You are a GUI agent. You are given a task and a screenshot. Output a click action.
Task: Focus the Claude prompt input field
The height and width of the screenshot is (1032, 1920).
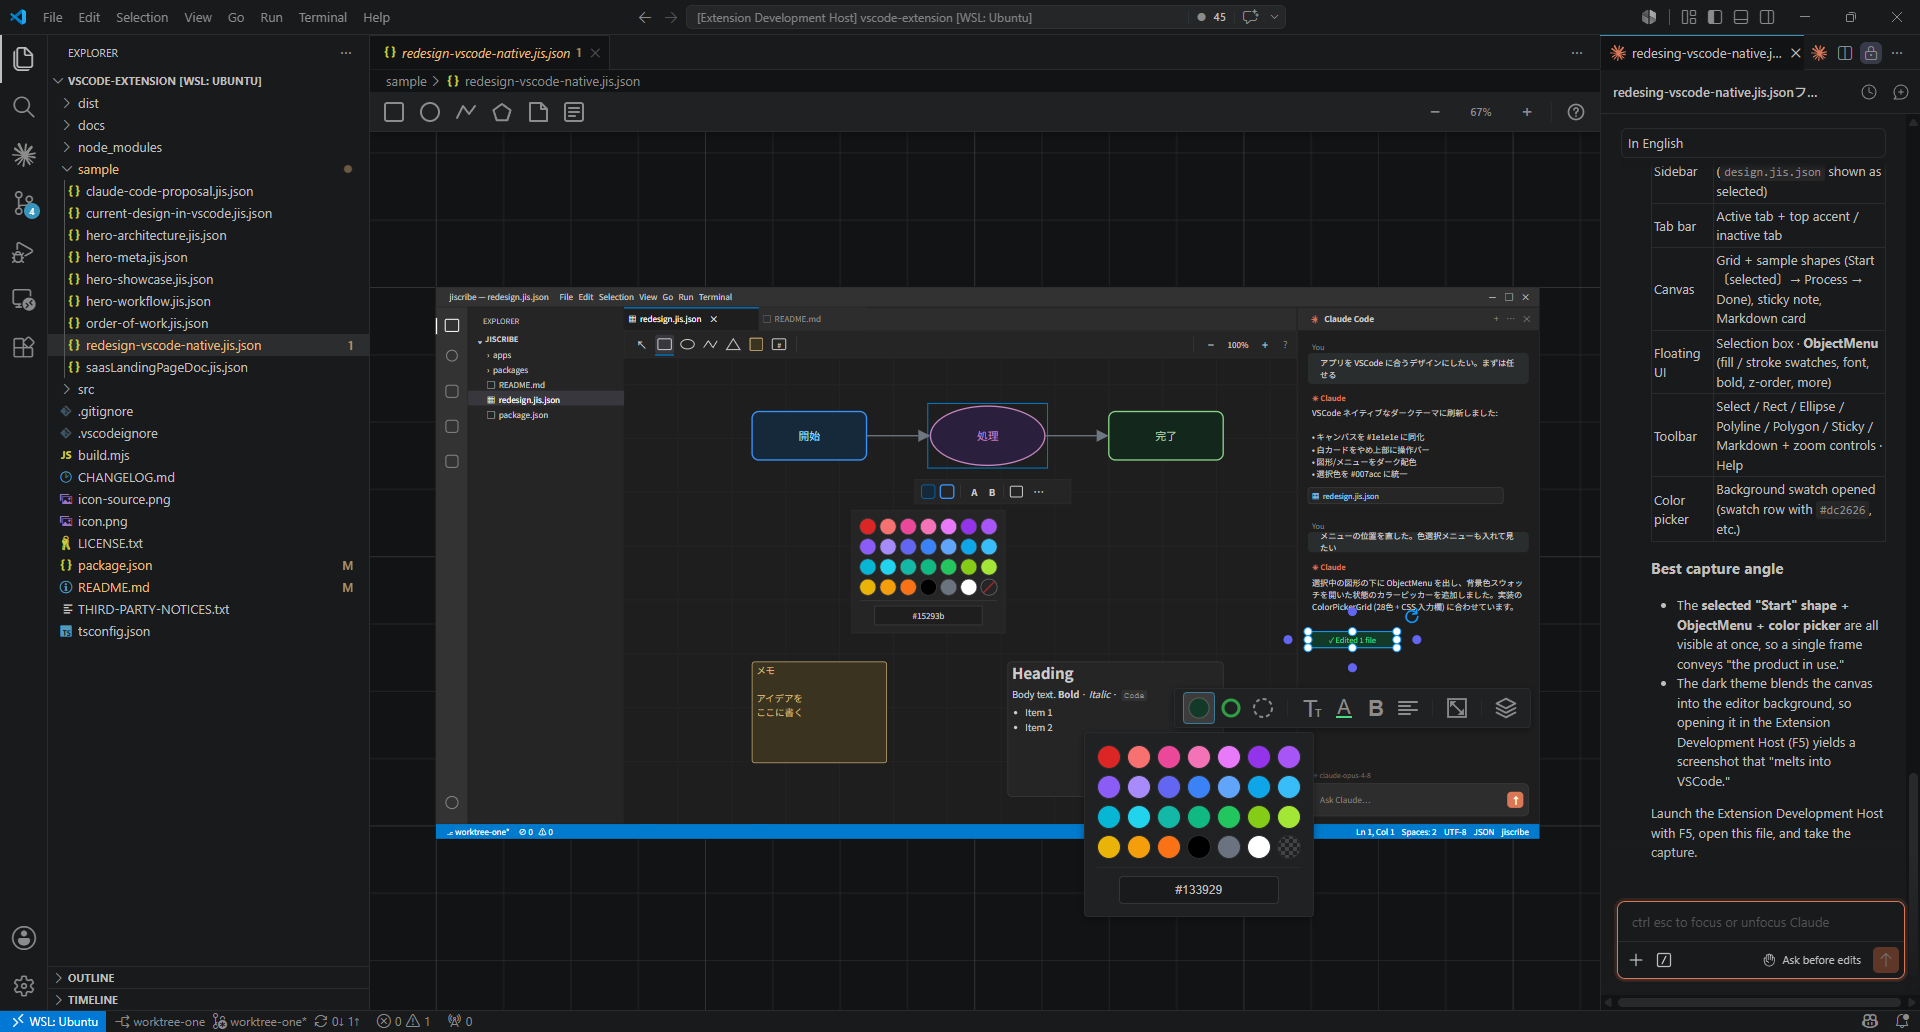[x=1760, y=922]
